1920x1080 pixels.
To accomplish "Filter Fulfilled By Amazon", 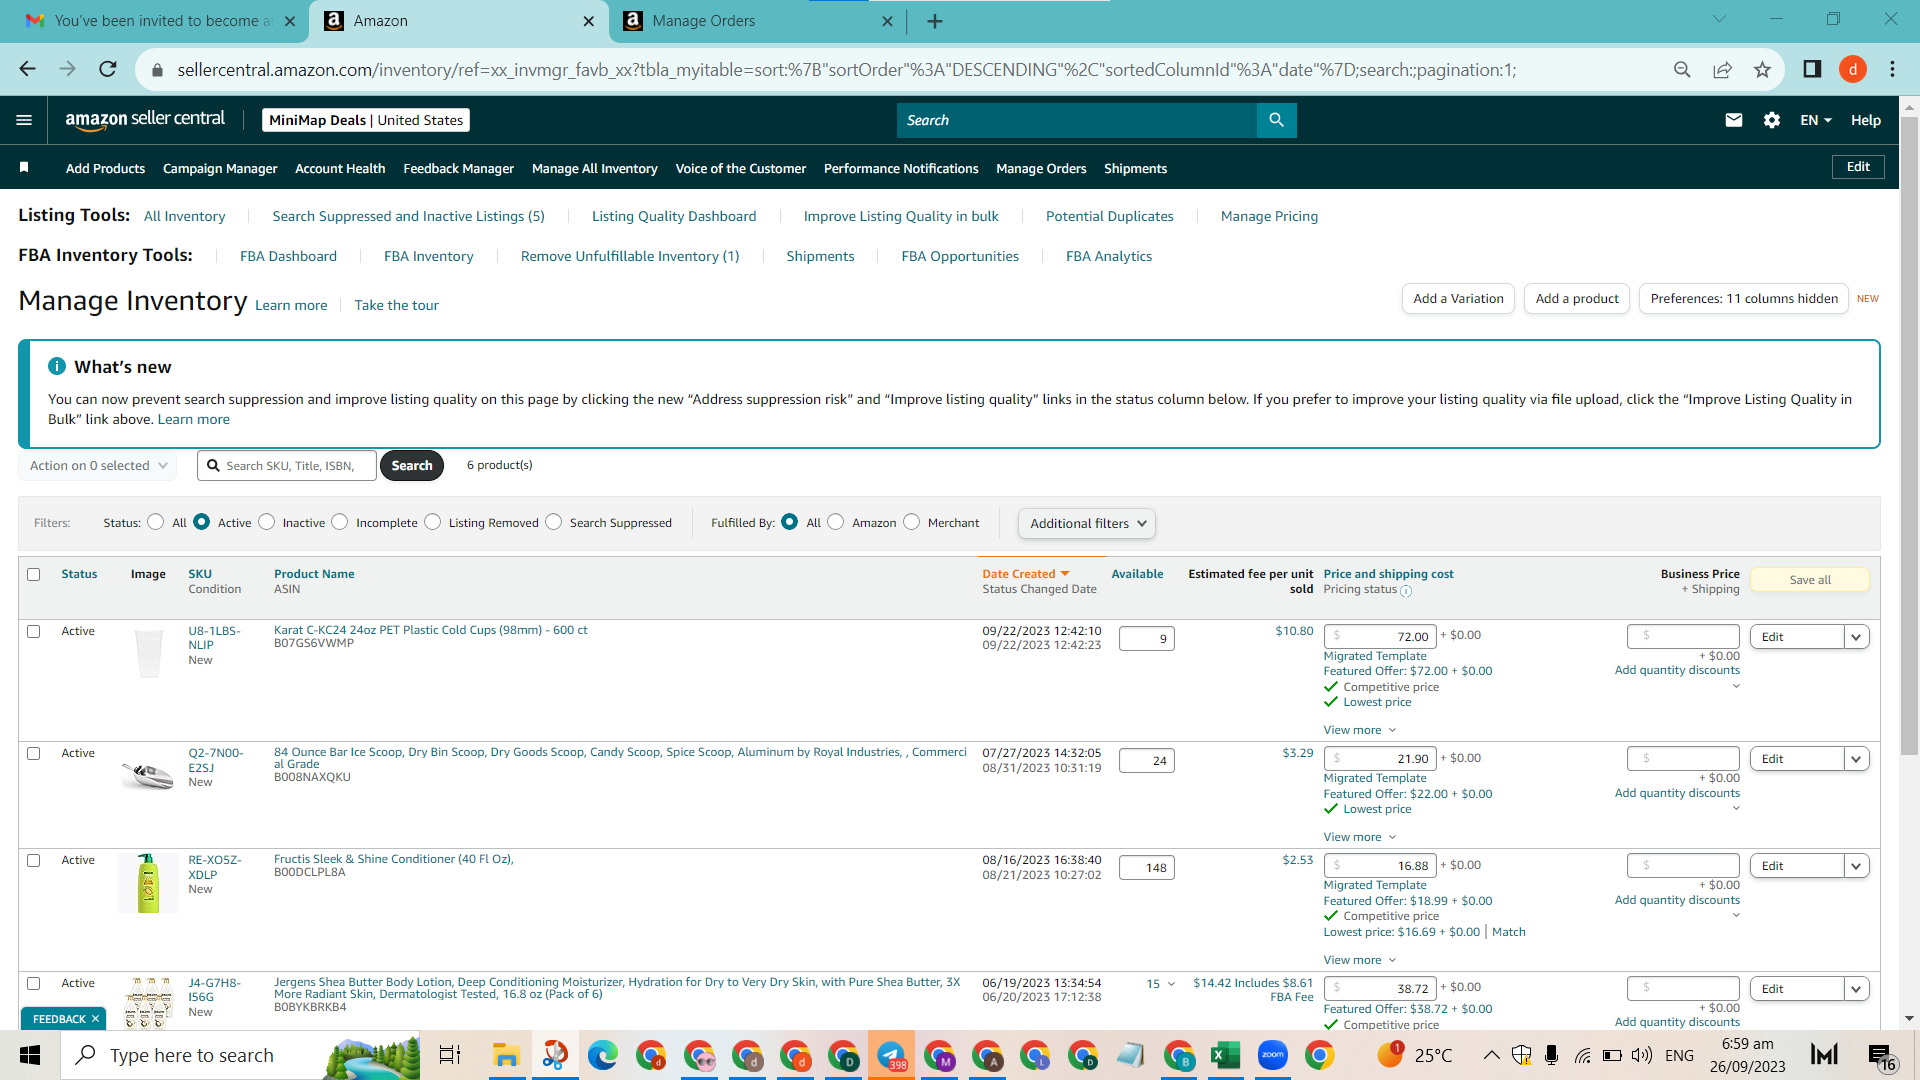I will pos(836,522).
